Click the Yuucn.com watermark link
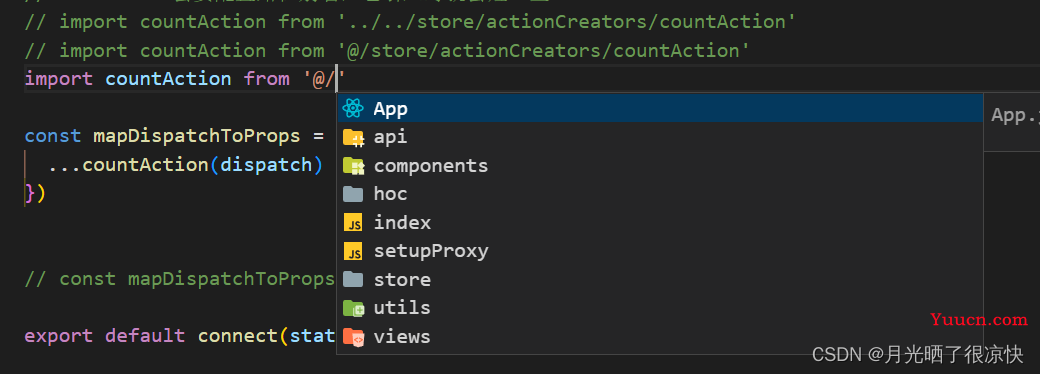Image resolution: width=1040 pixels, height=374 pixels. coord(979,320)
